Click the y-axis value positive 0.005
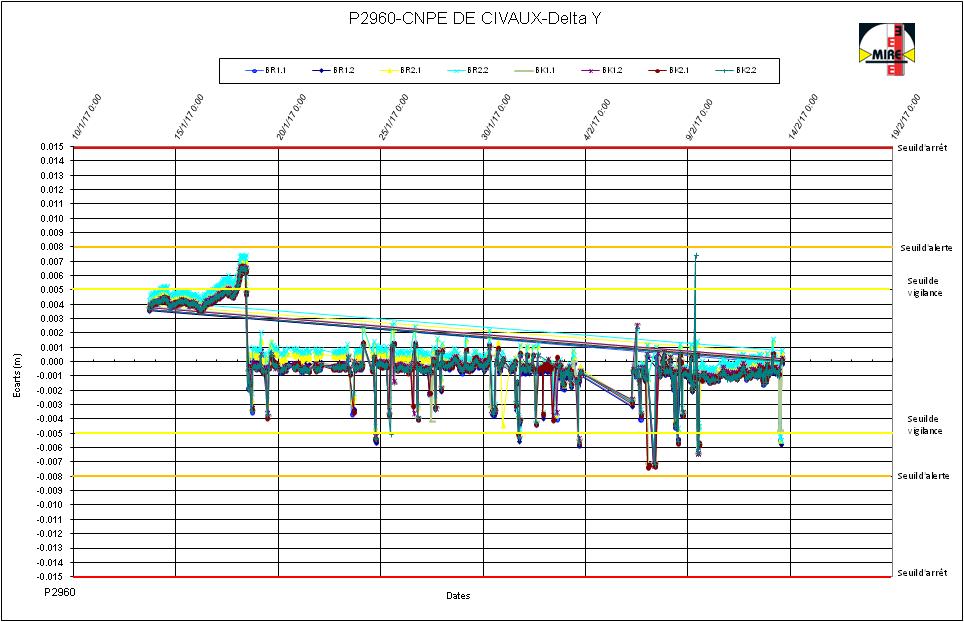This screenshot has height=622, width=964. (52, 290)
